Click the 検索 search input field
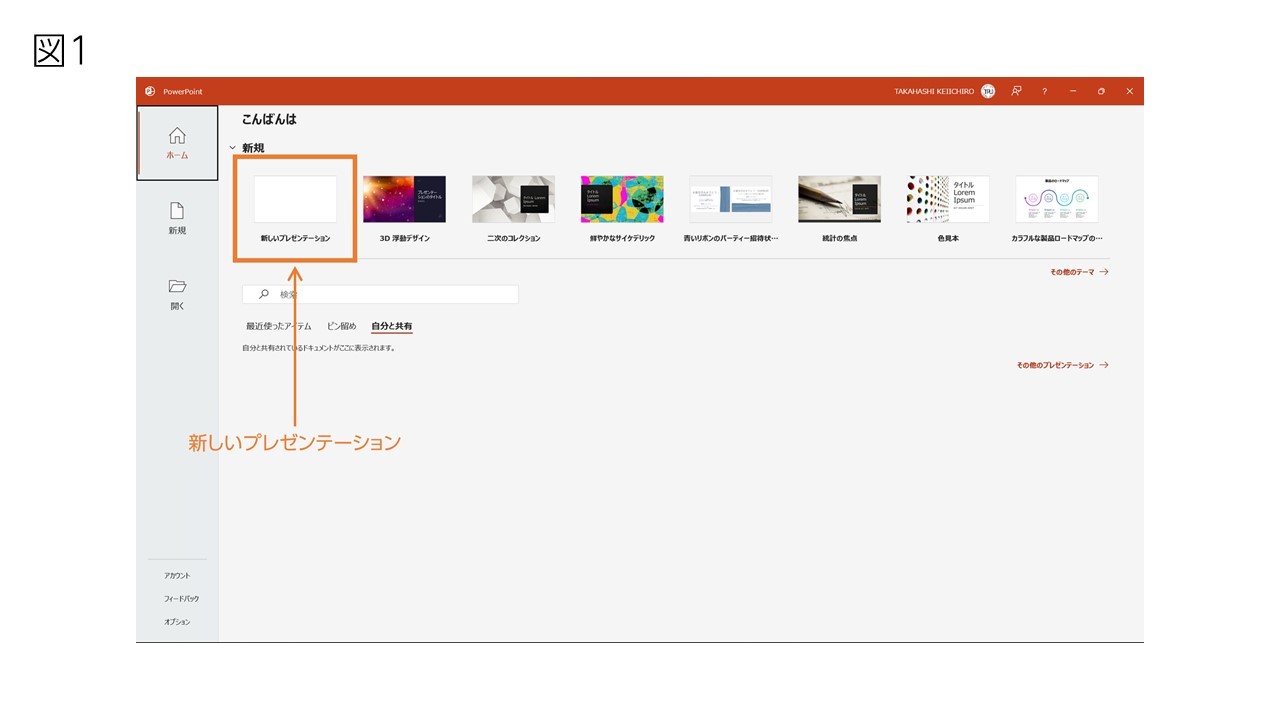The width and height of the screenshot is (1280, 720). tap(381, 294)
